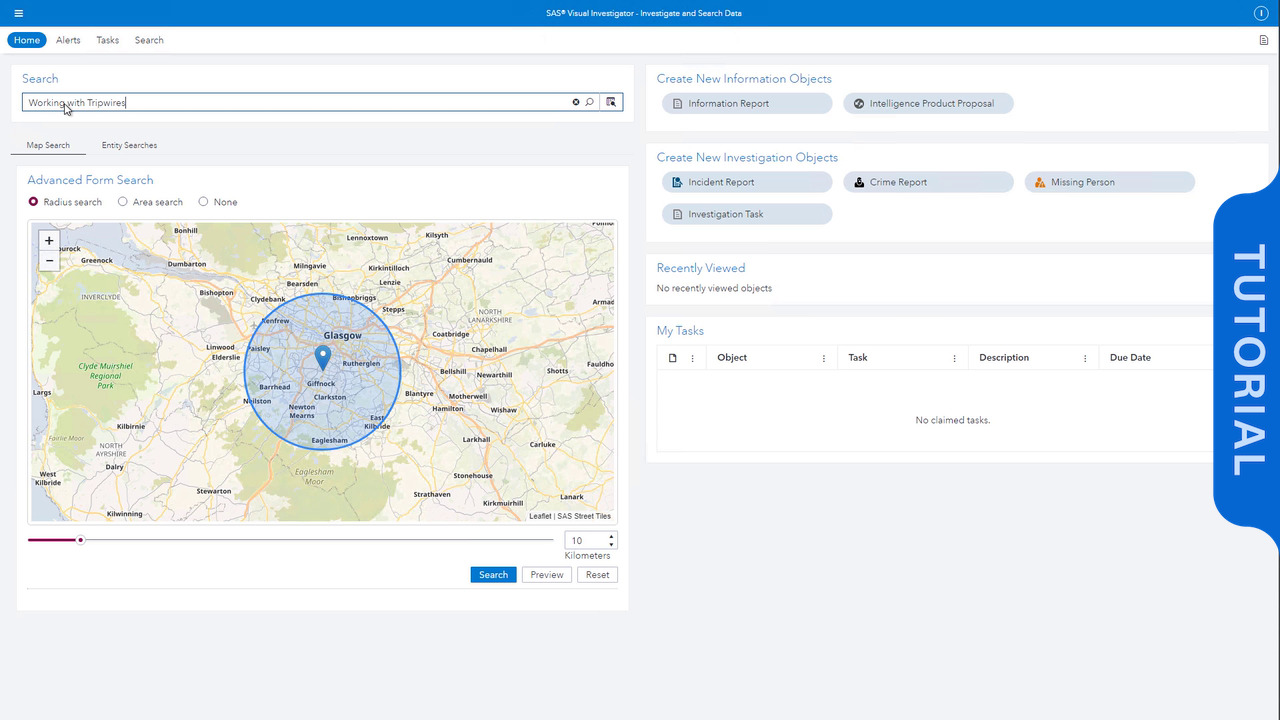This screenshot has width=1280, height=720.
Task: Click the Object column header
Action: (x=732, y=357)
